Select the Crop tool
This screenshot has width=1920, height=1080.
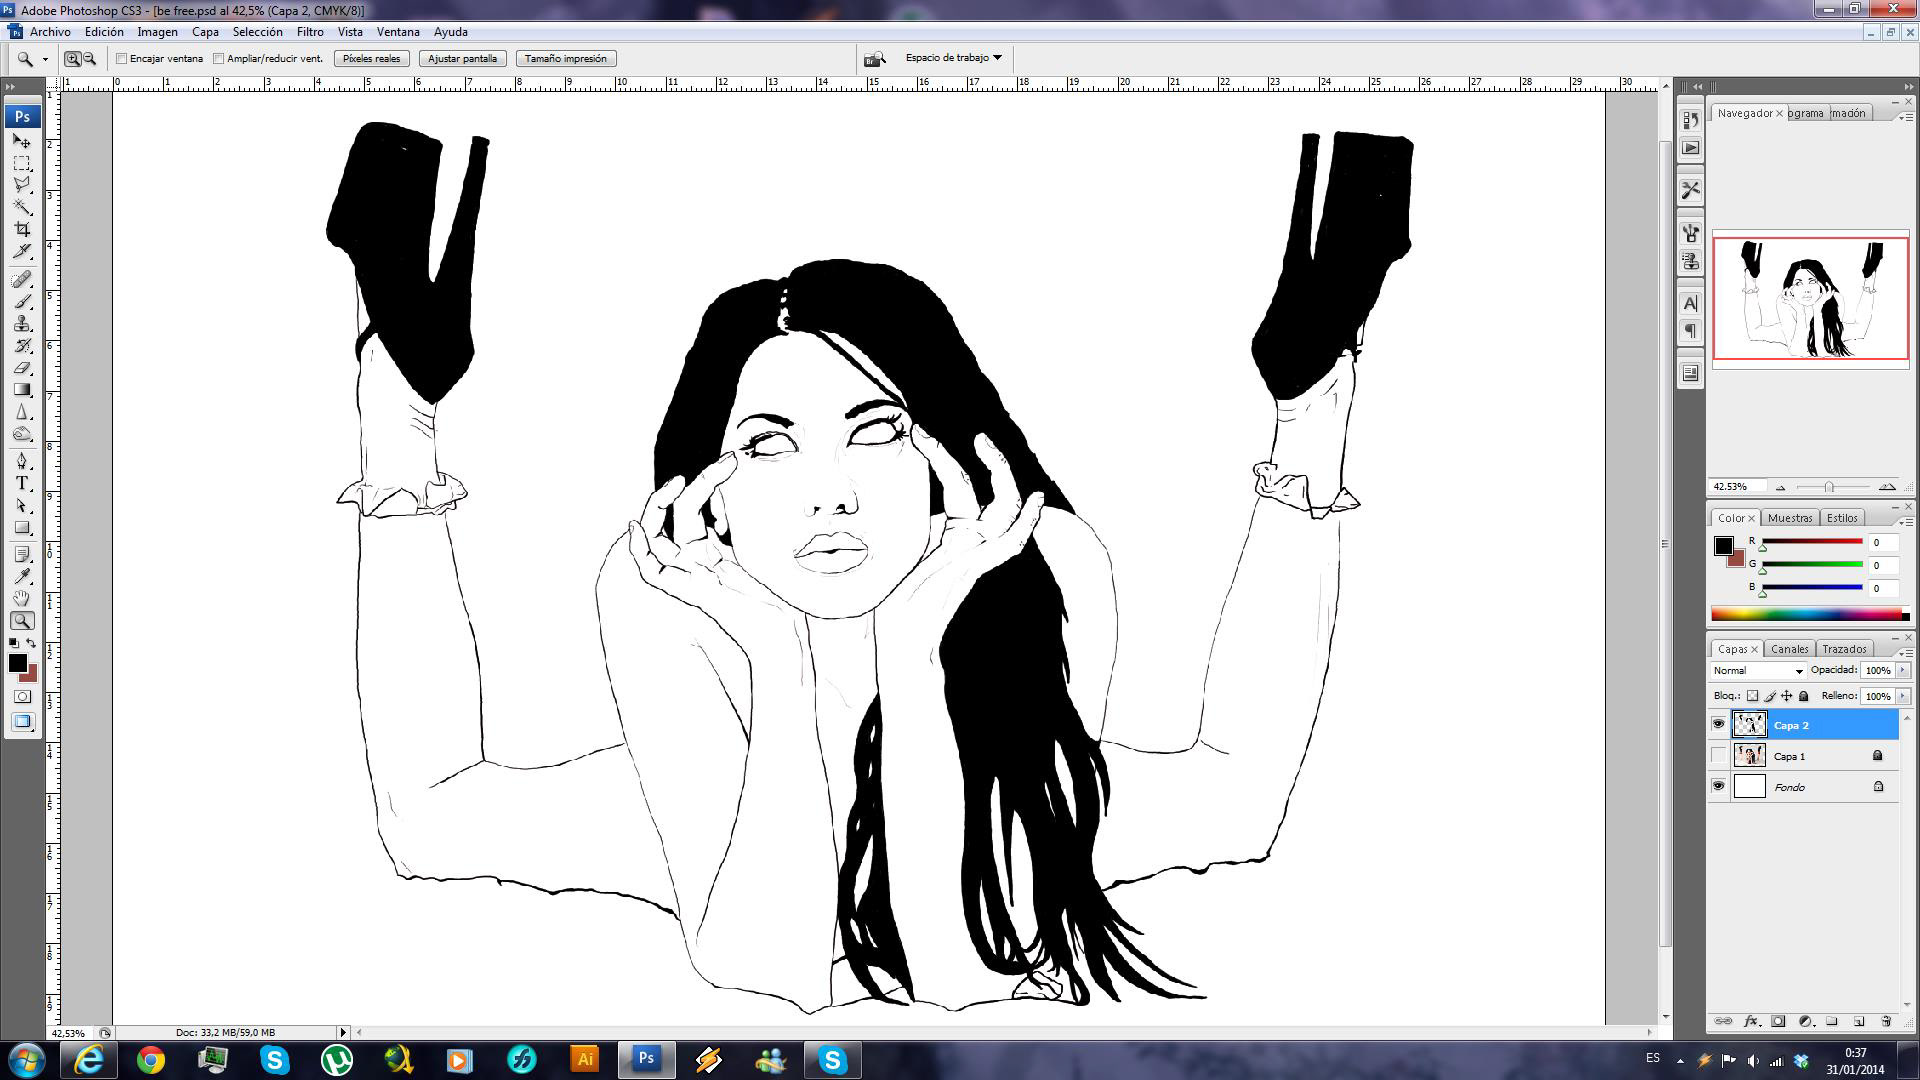(22, 229)
